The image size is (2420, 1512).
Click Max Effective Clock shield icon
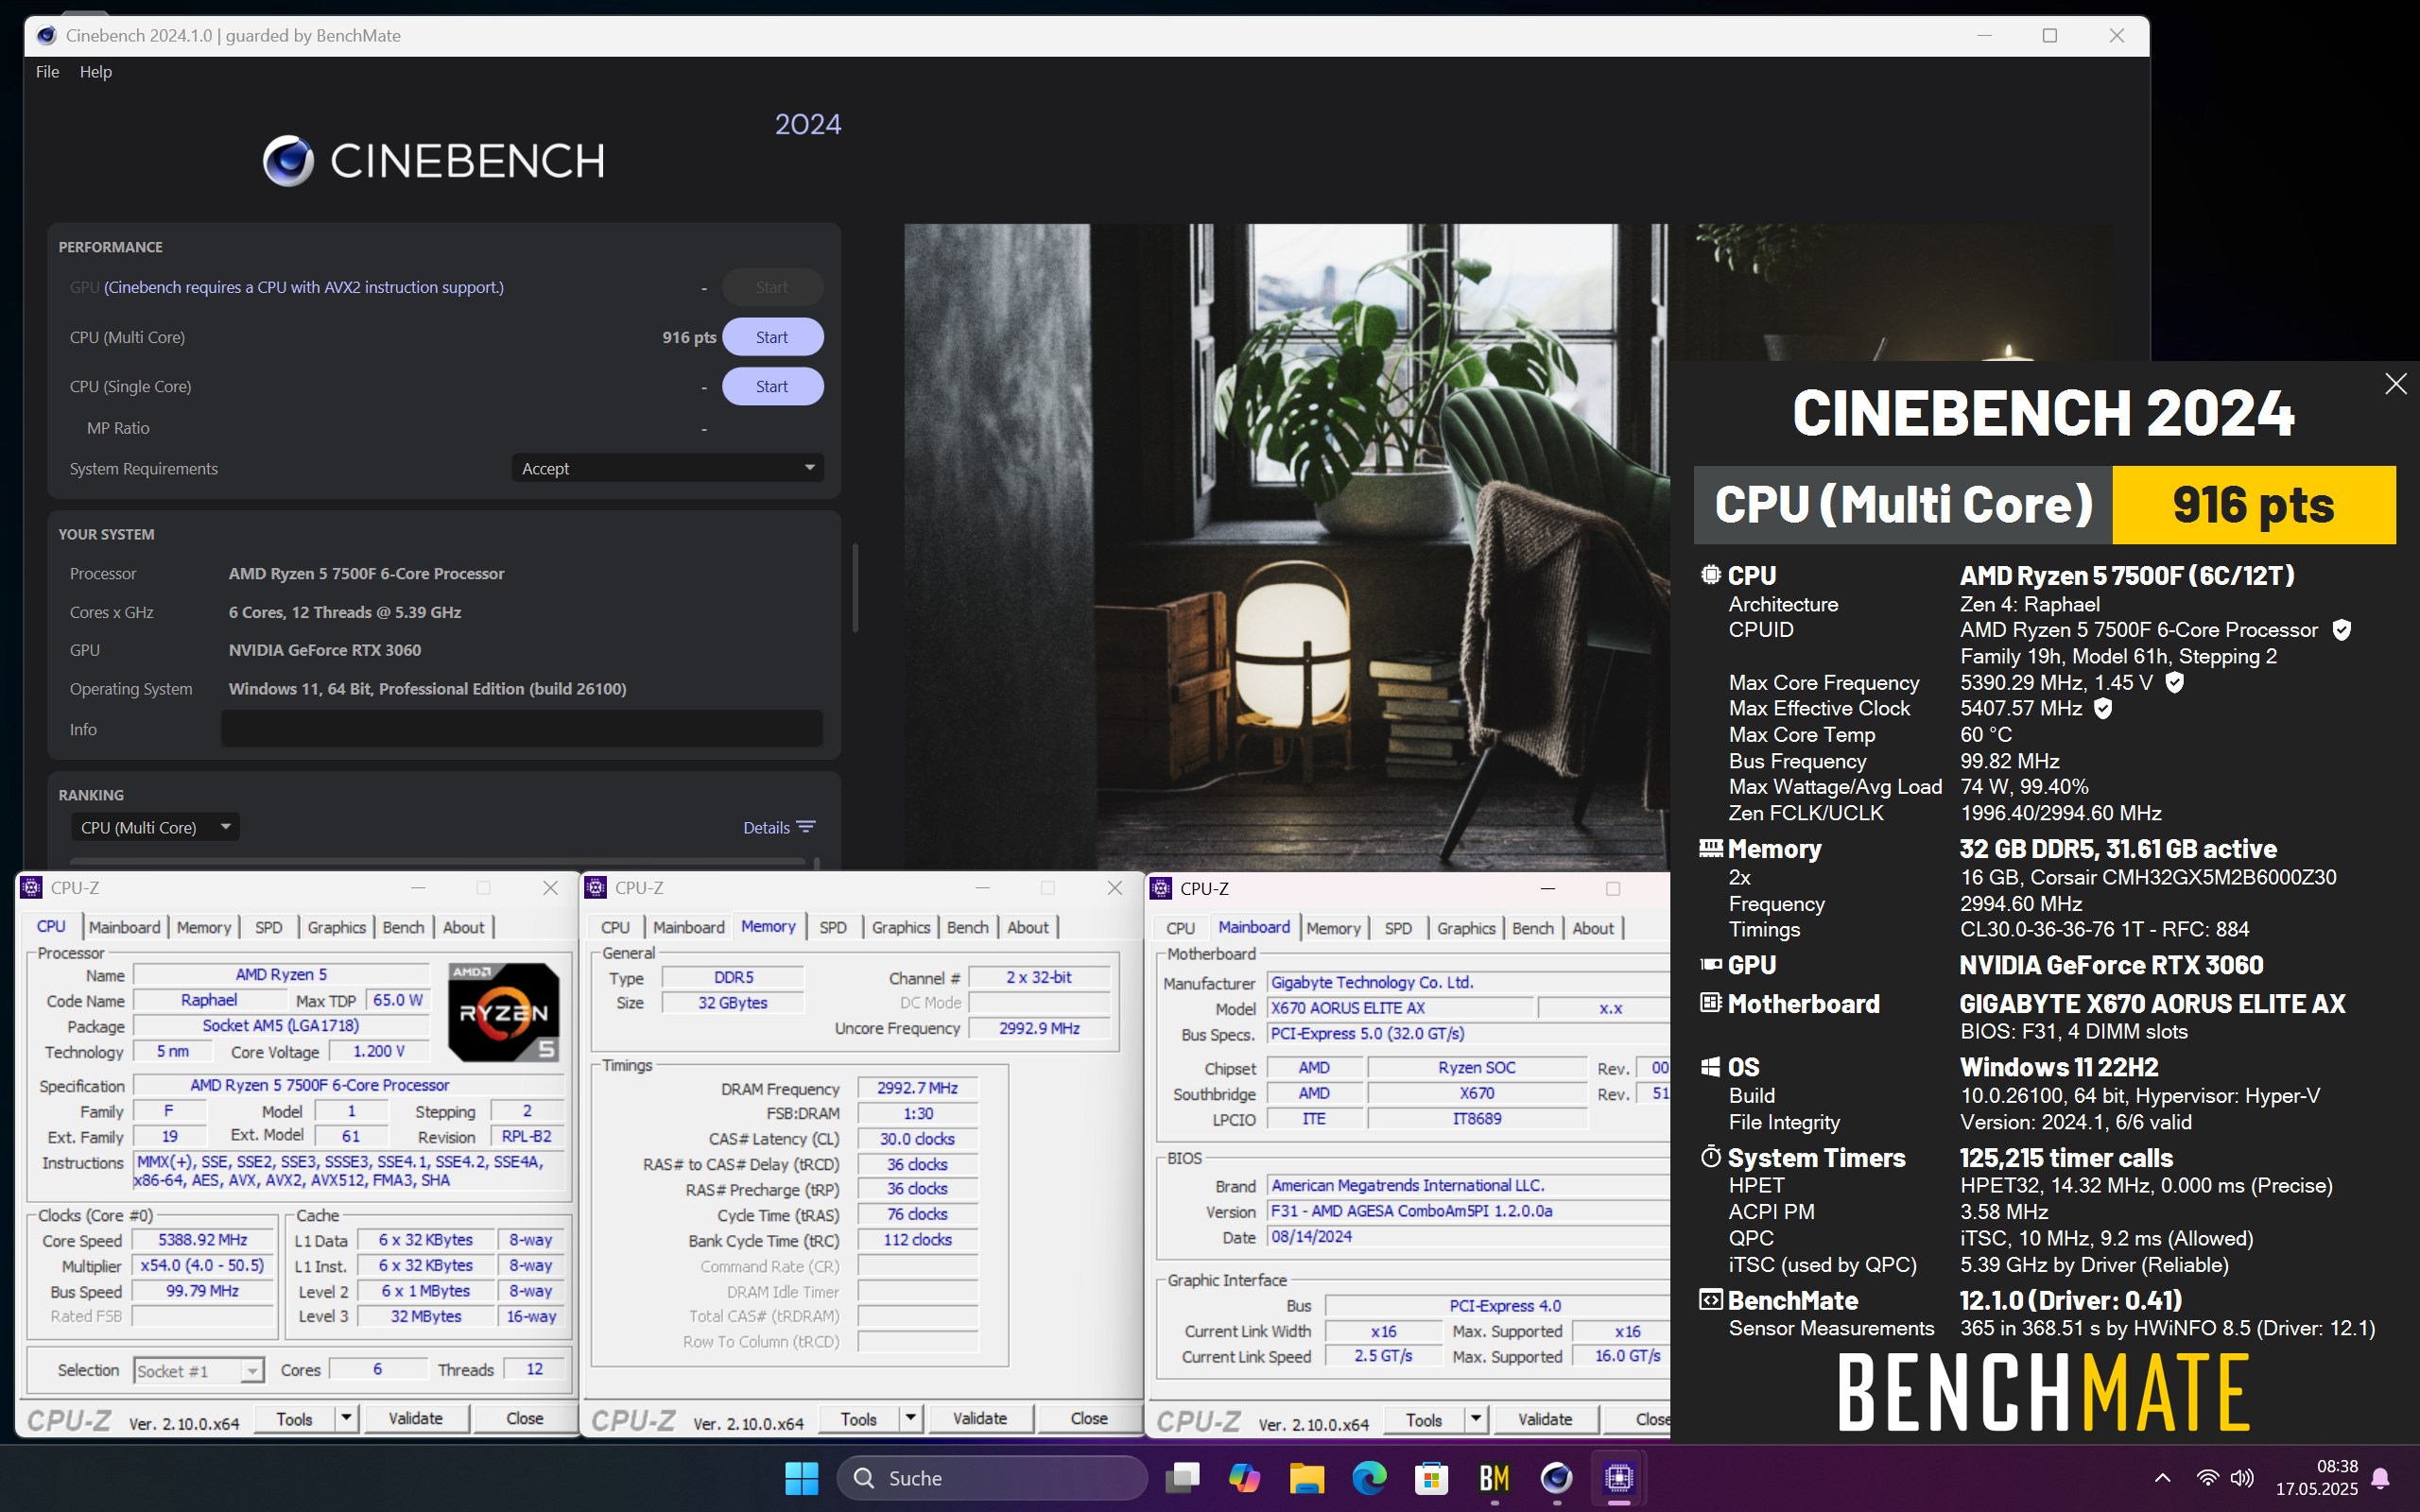2103,708
